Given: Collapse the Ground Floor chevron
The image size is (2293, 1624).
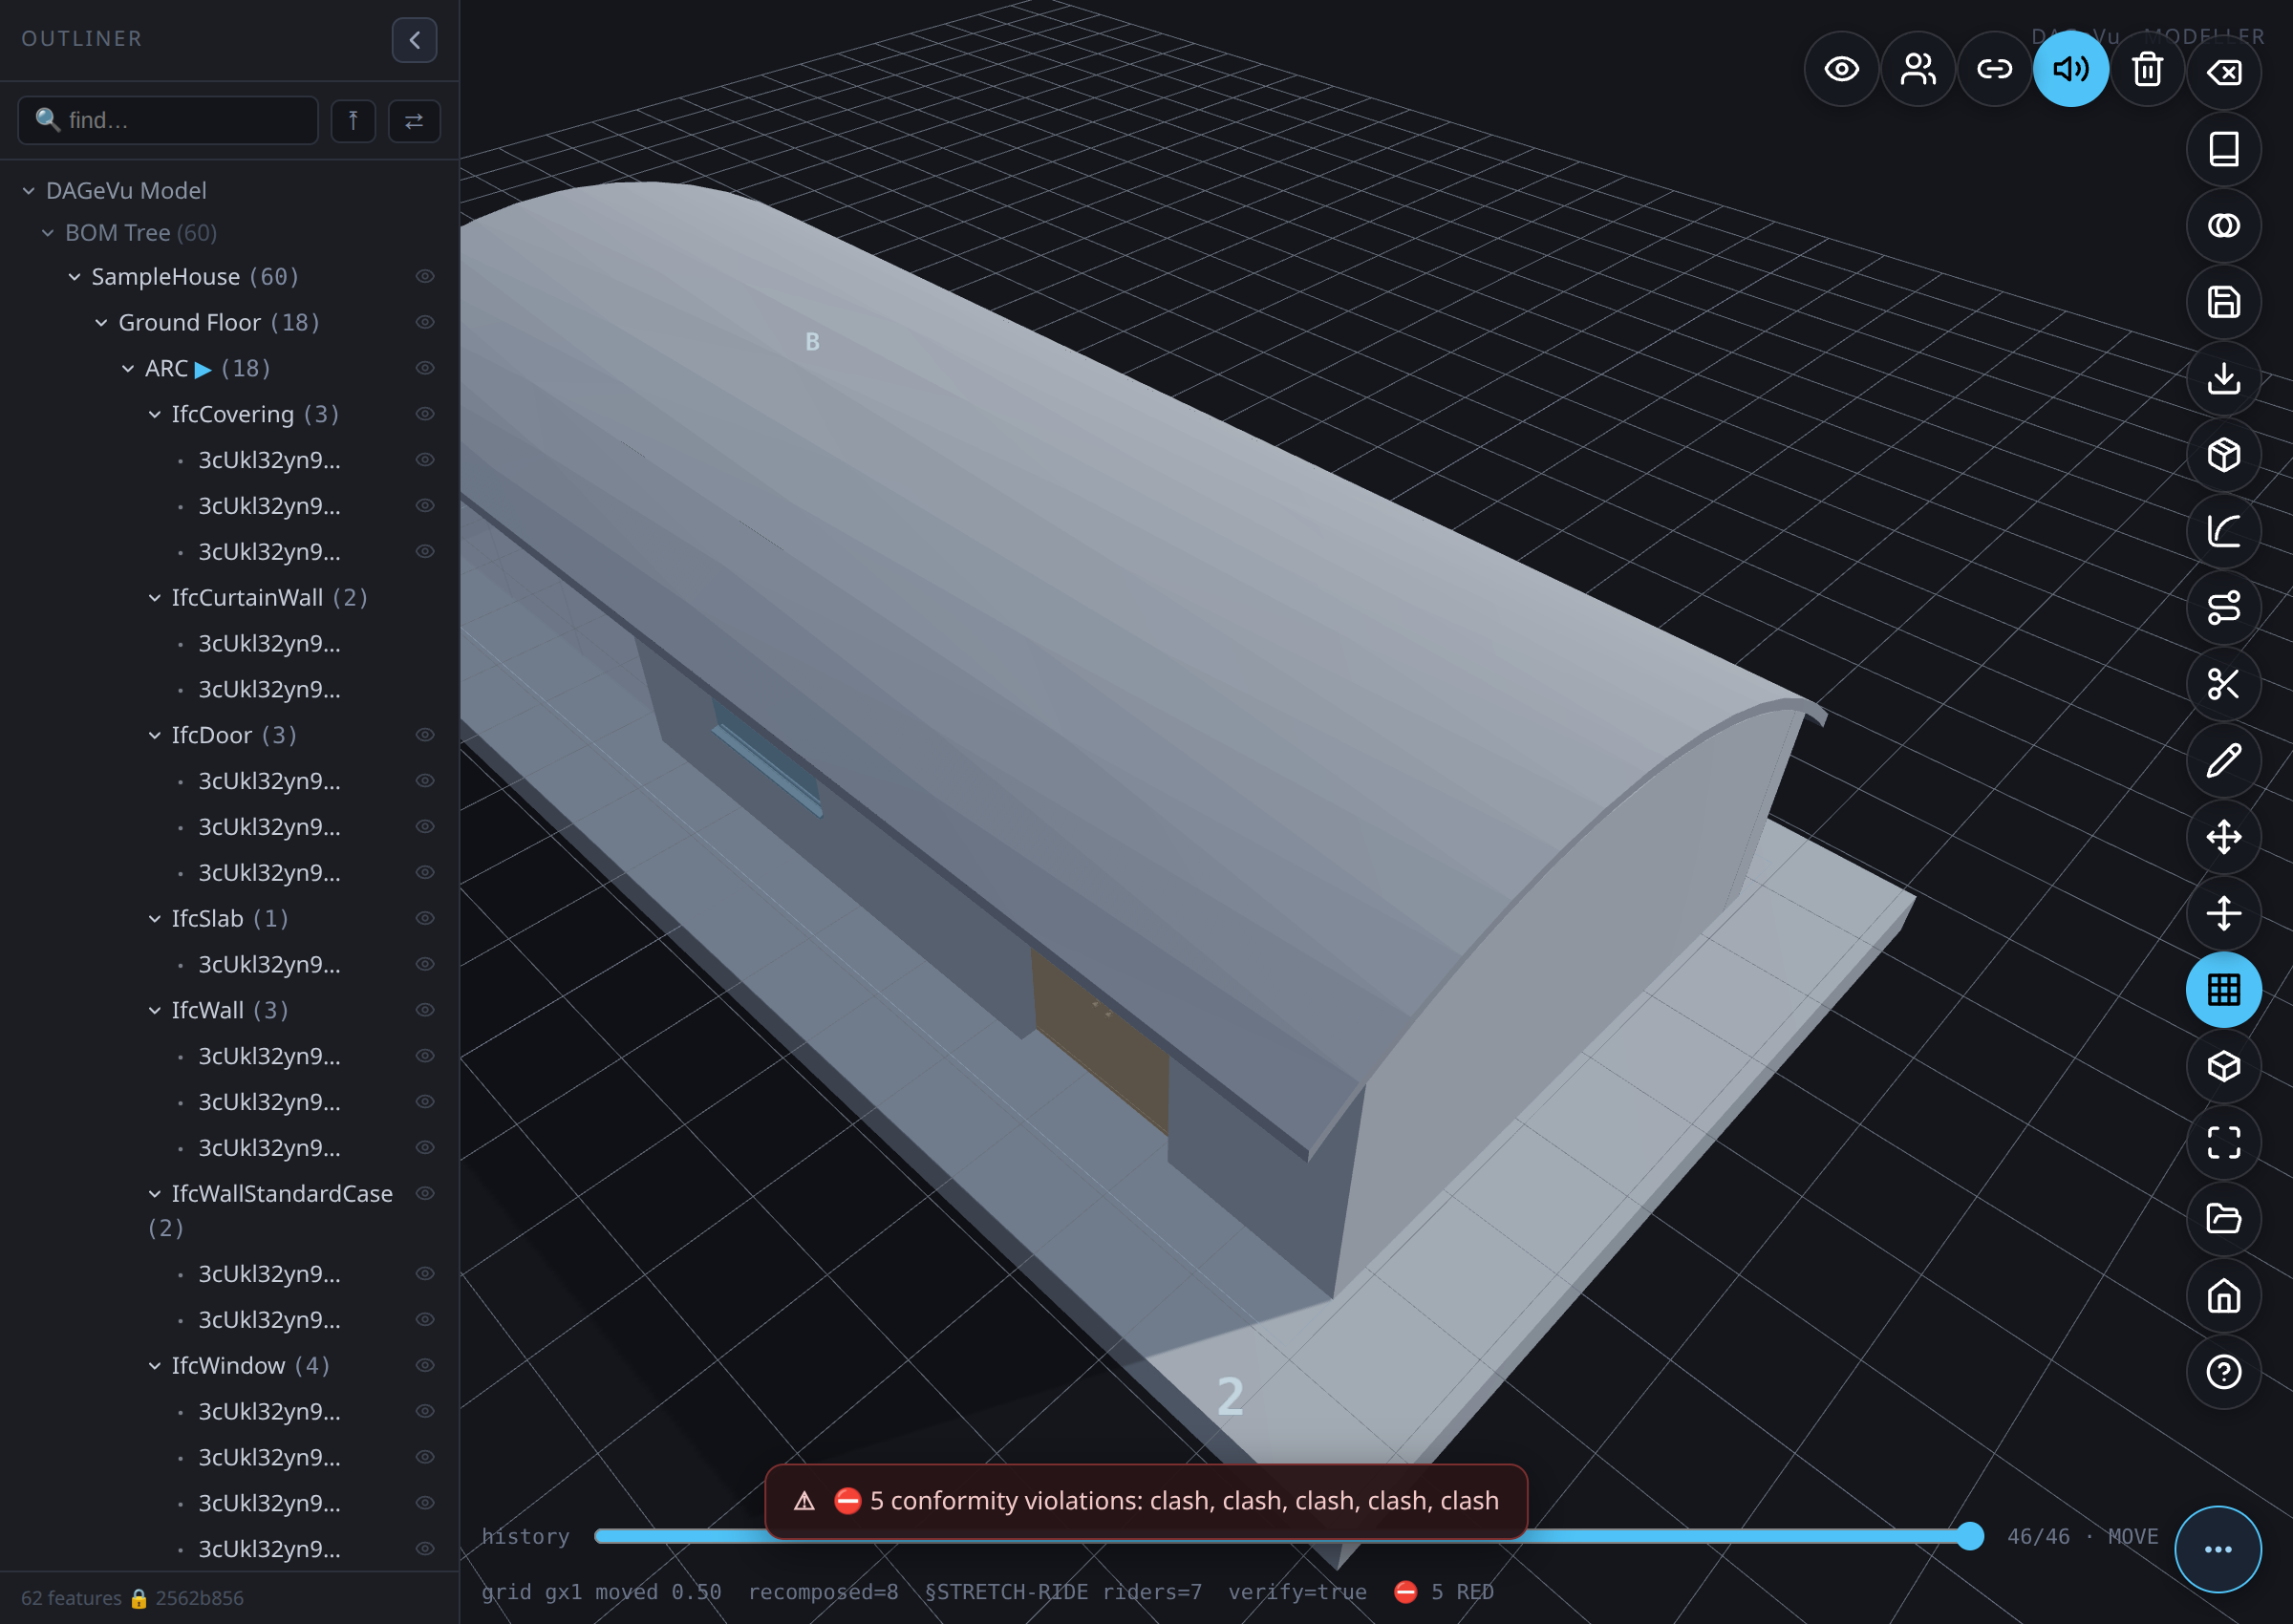Looking at the screenshot, I should click(x=101, y=323).
